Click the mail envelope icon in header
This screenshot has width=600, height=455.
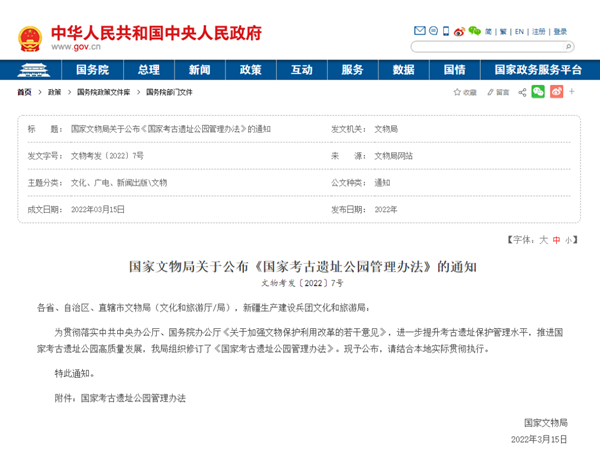point(420,31)
